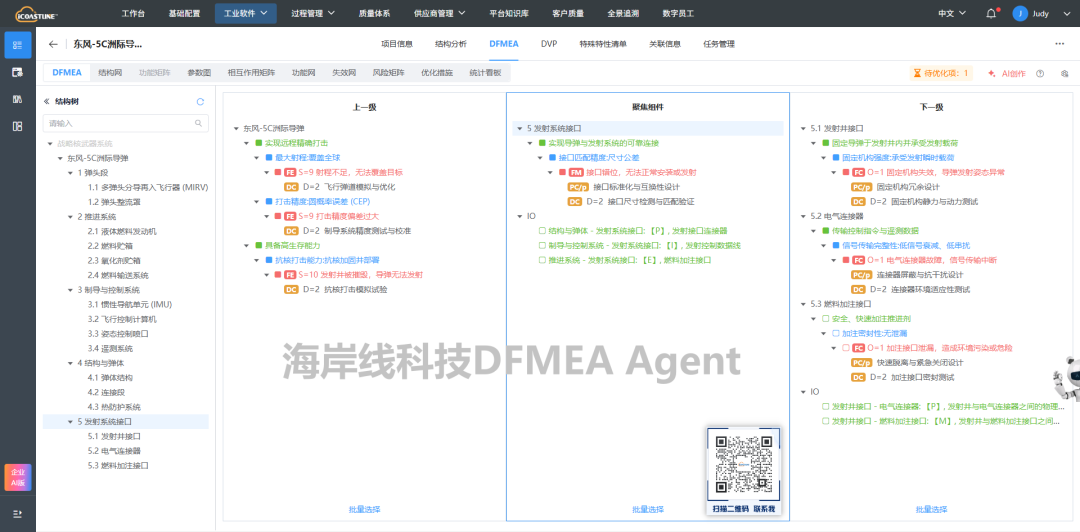Open the 特殊特性清单 tab
This screenshot has height=532, width=1080.
pos(603,44)
